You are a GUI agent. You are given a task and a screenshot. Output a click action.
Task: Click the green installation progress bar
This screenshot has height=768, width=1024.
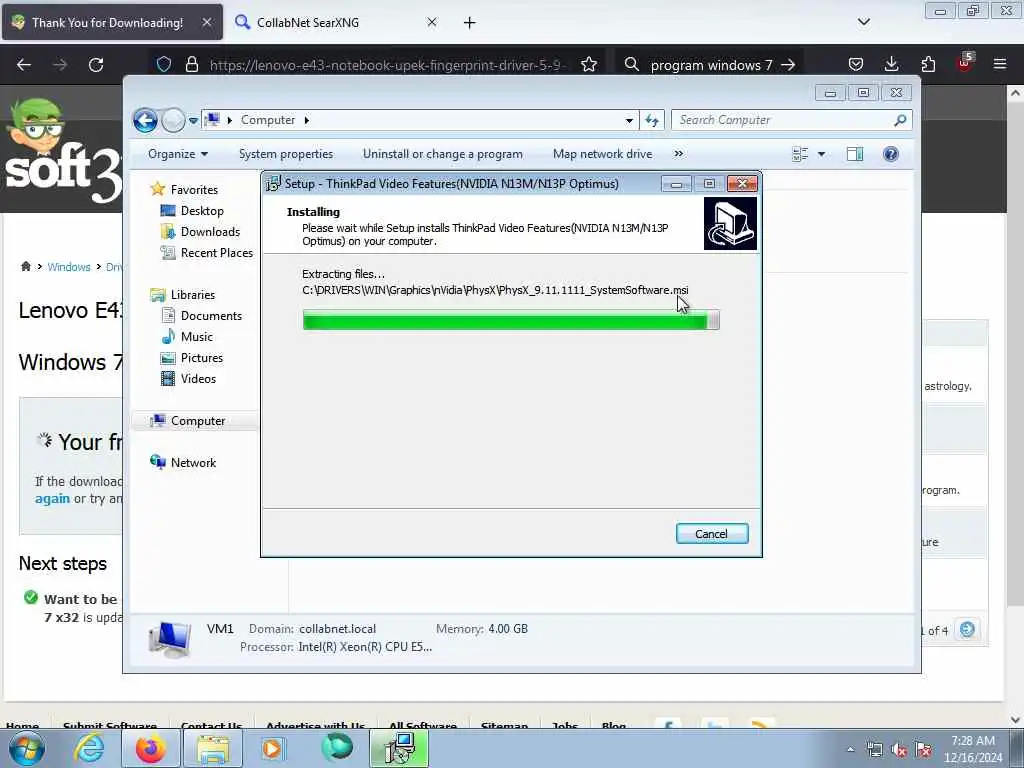(x=511, y=320)
